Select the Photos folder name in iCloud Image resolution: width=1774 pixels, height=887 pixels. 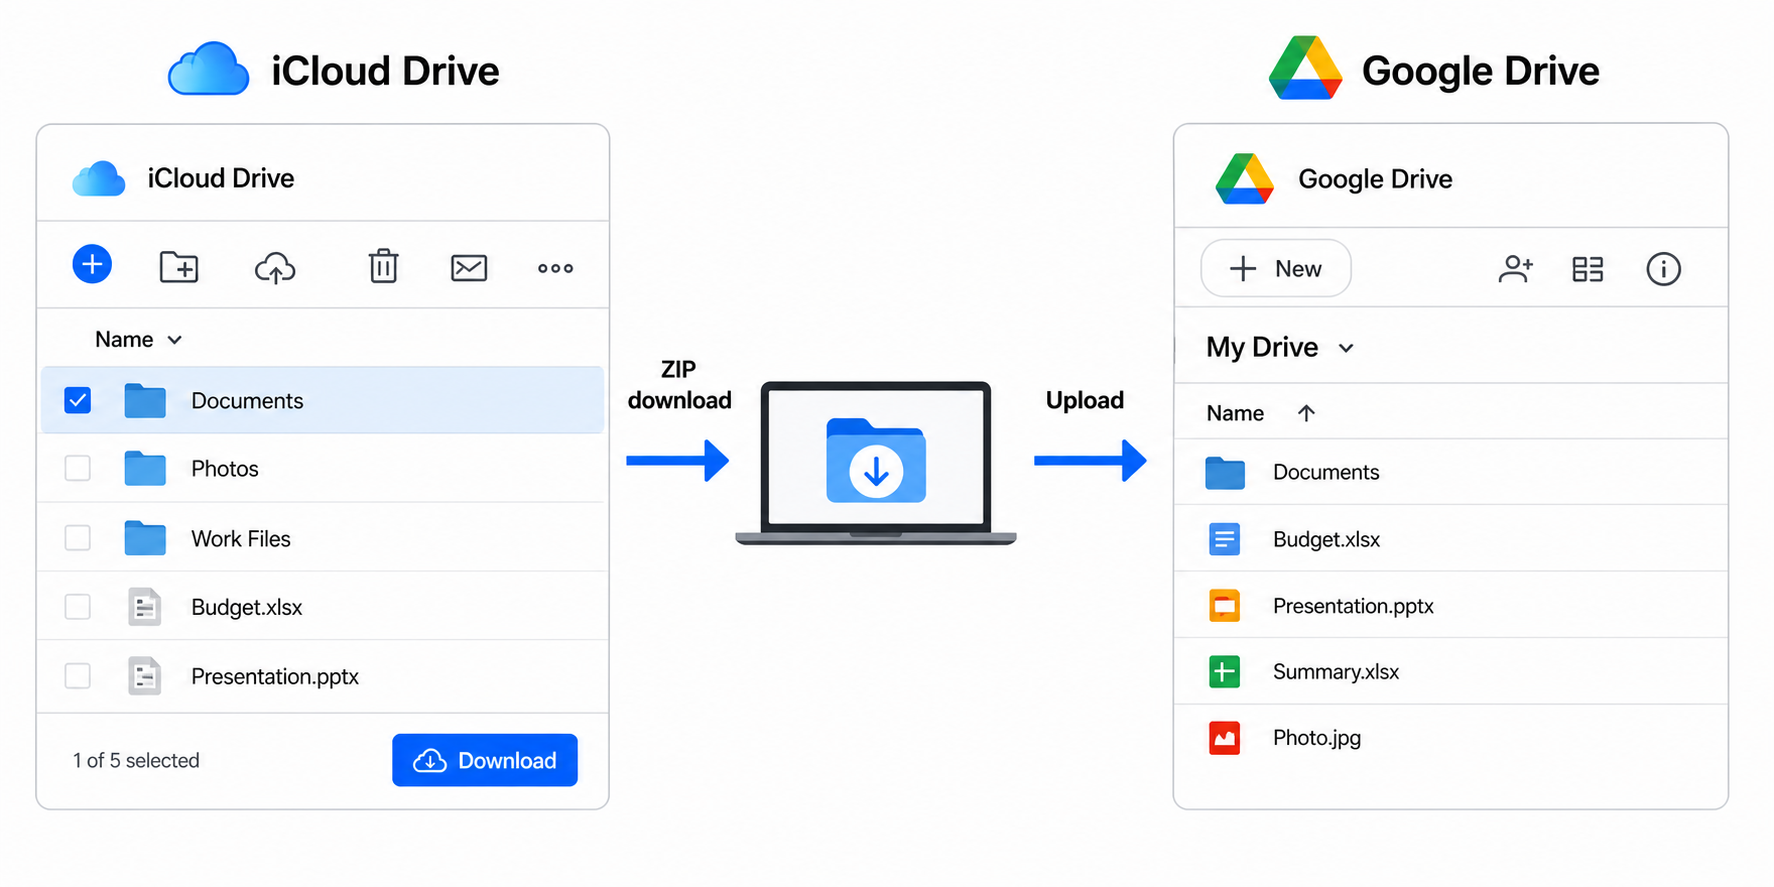click(225, 469)
